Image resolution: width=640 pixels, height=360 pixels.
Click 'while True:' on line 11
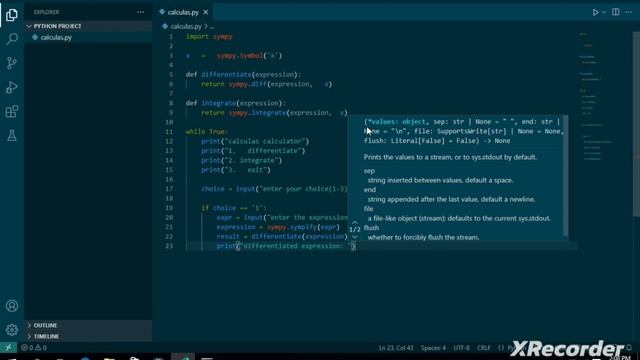[x=207, y=132]
